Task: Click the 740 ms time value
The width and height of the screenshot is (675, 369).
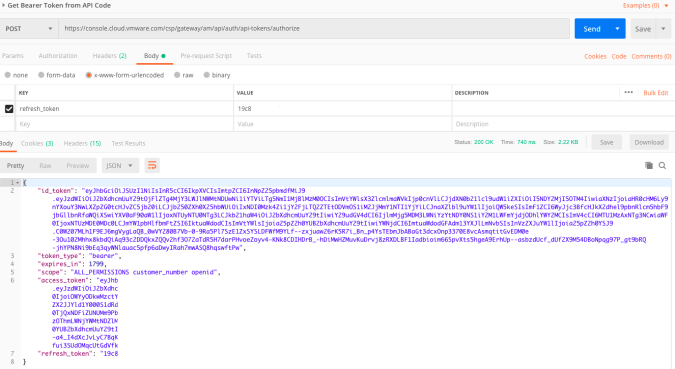Action: pyautogui.click(x=526, y=142)
